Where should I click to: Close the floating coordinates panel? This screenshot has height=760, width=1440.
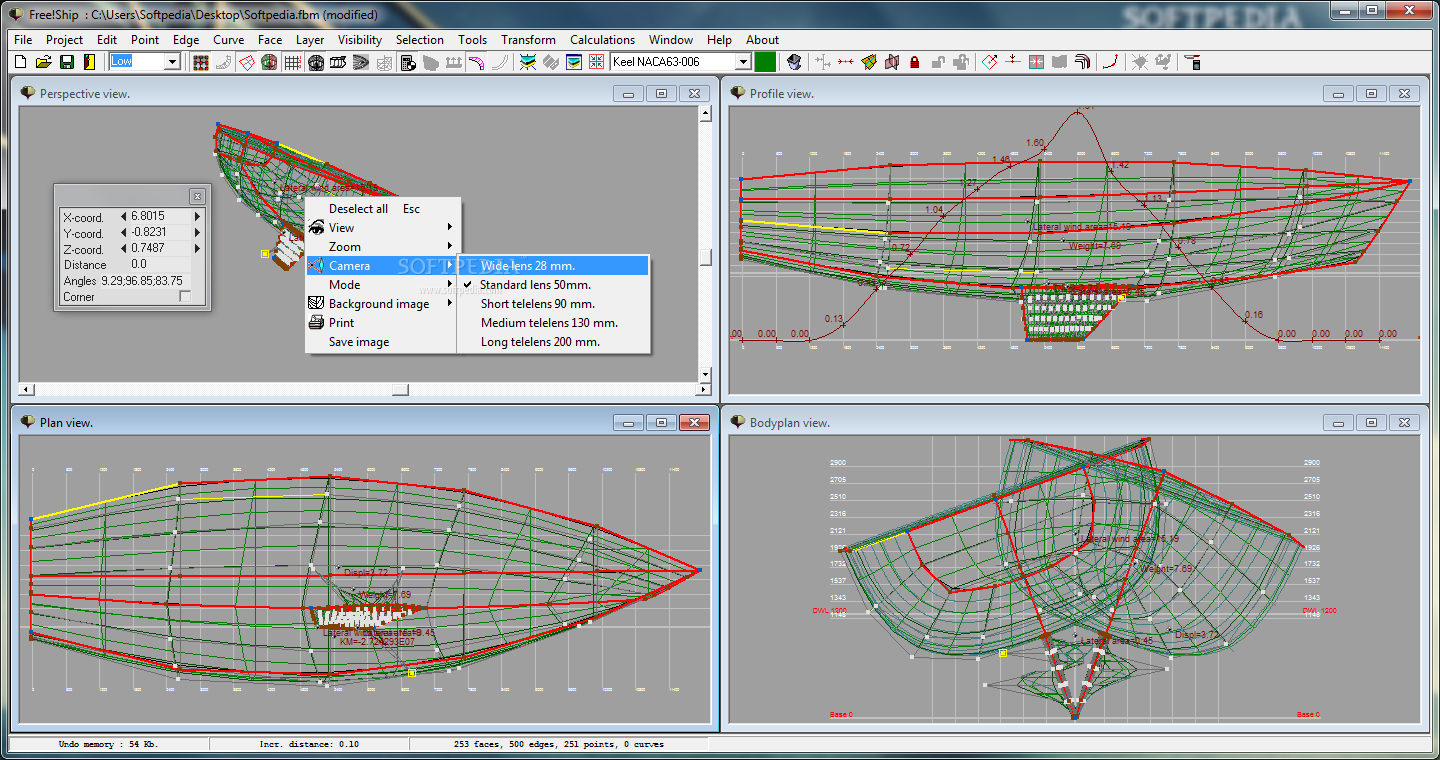197,196
